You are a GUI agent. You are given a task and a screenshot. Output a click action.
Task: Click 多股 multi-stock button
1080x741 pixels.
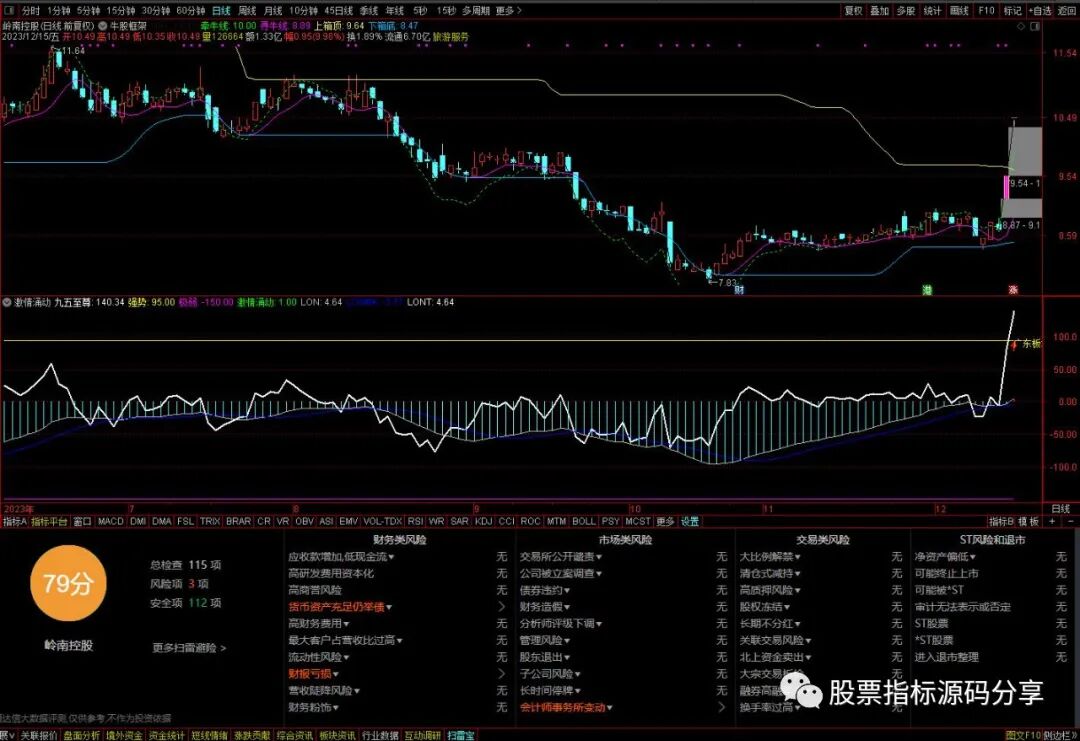906,11
